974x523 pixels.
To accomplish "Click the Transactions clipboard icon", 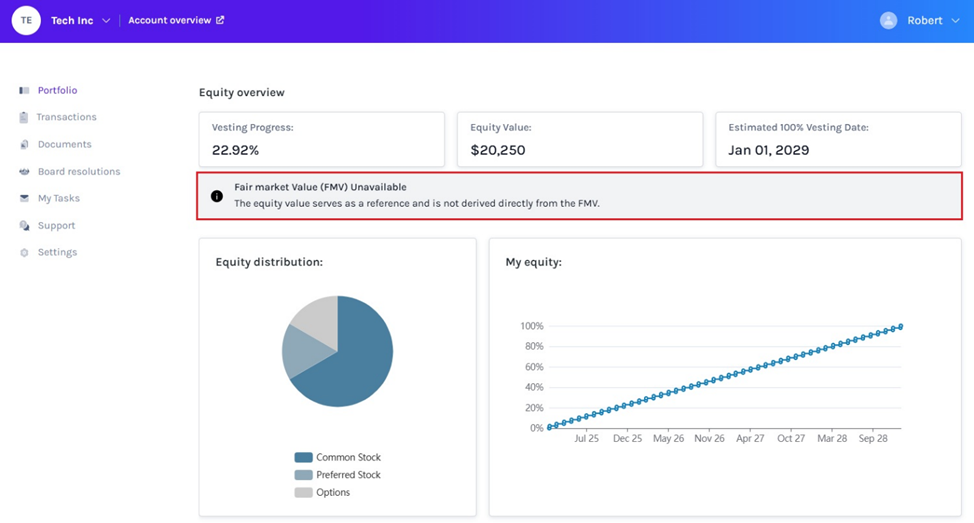I will point(24,117).
